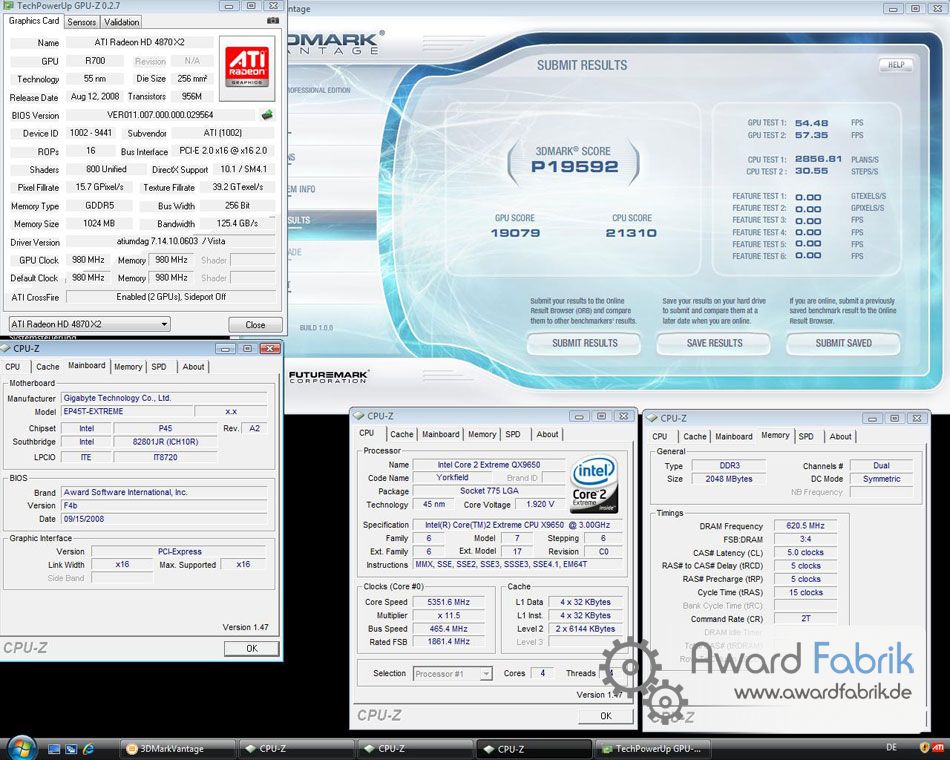
Task: Open the Windows Start orb
Action: 21,748
